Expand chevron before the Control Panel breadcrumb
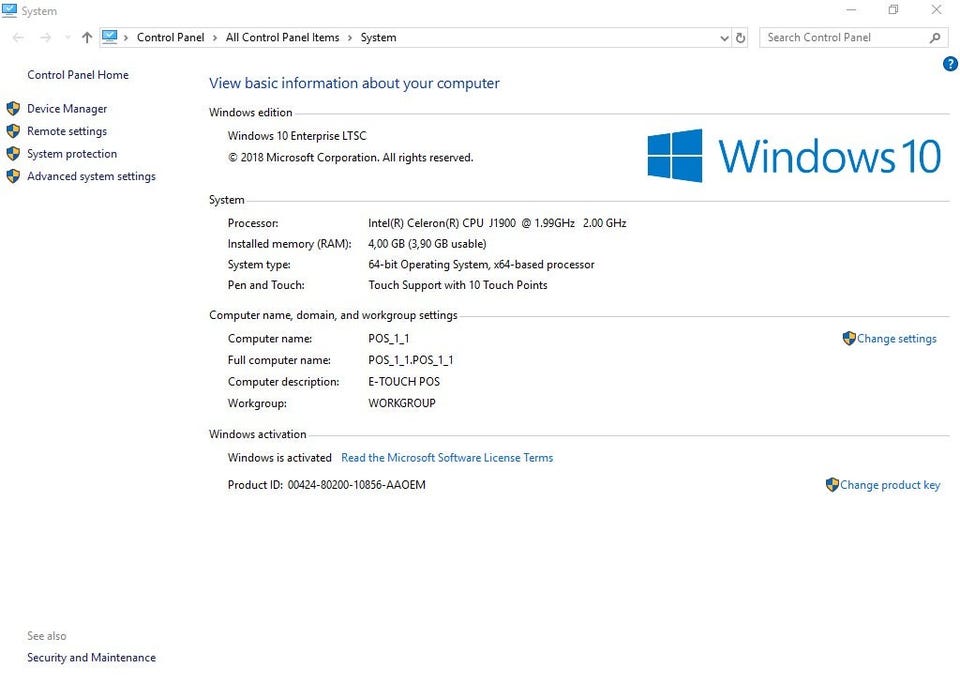The width and height of the screenshot is (960, 683). [126, 38]
